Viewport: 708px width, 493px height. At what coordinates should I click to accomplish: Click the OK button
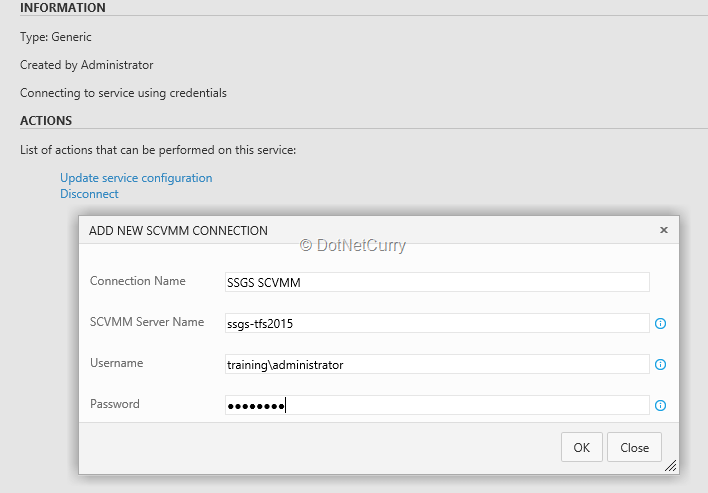tap(582, 447)
